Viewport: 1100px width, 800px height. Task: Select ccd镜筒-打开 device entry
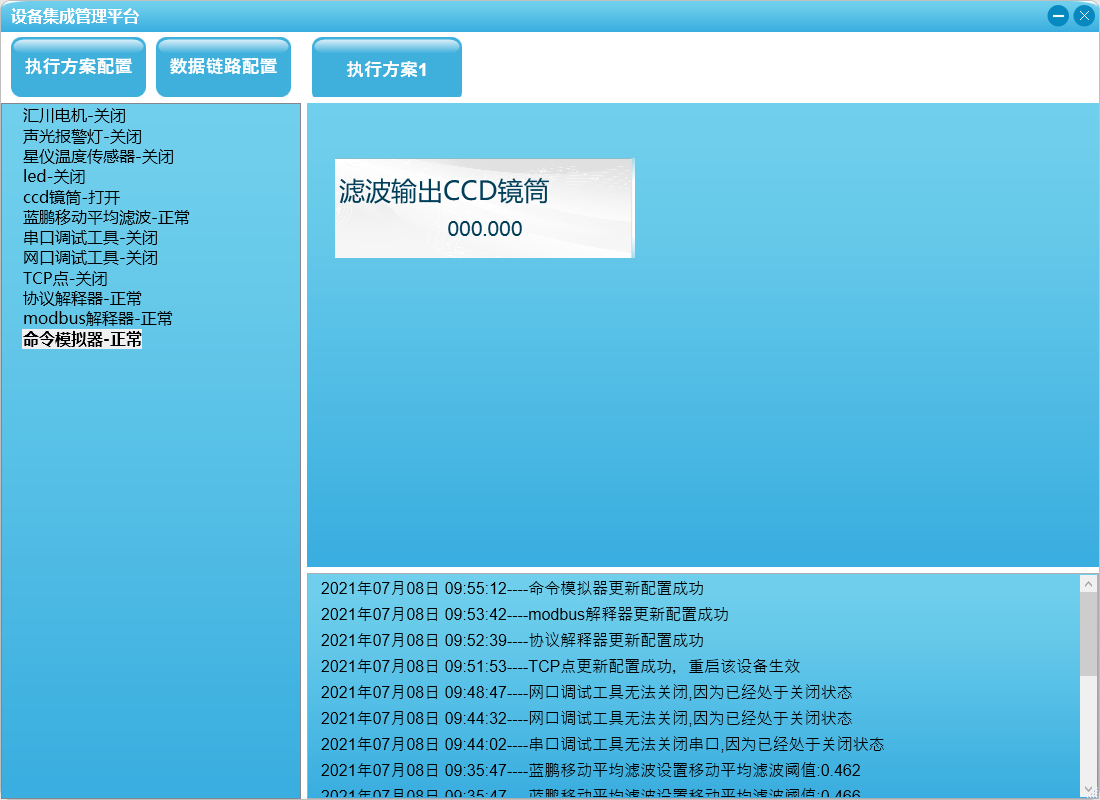tap(71, 197)
